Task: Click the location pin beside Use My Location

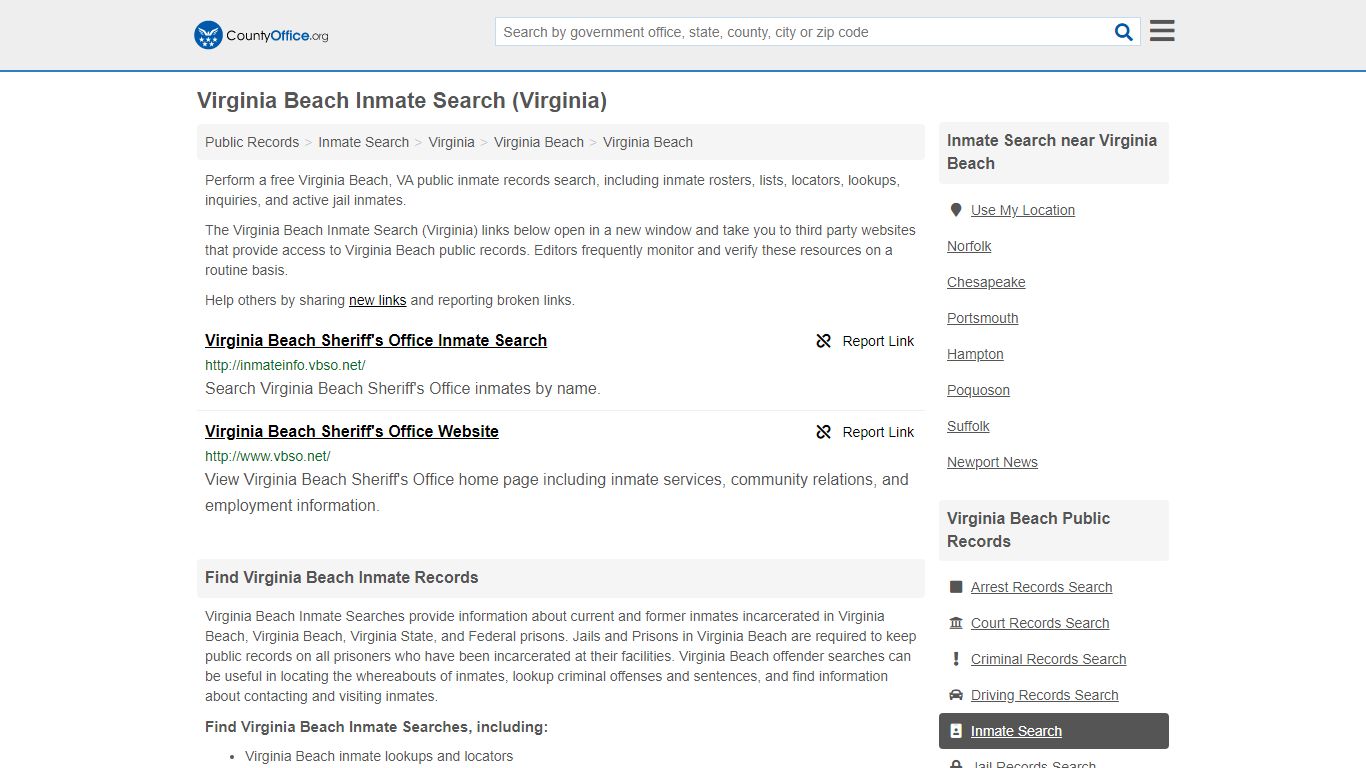Action: point(956,209)
